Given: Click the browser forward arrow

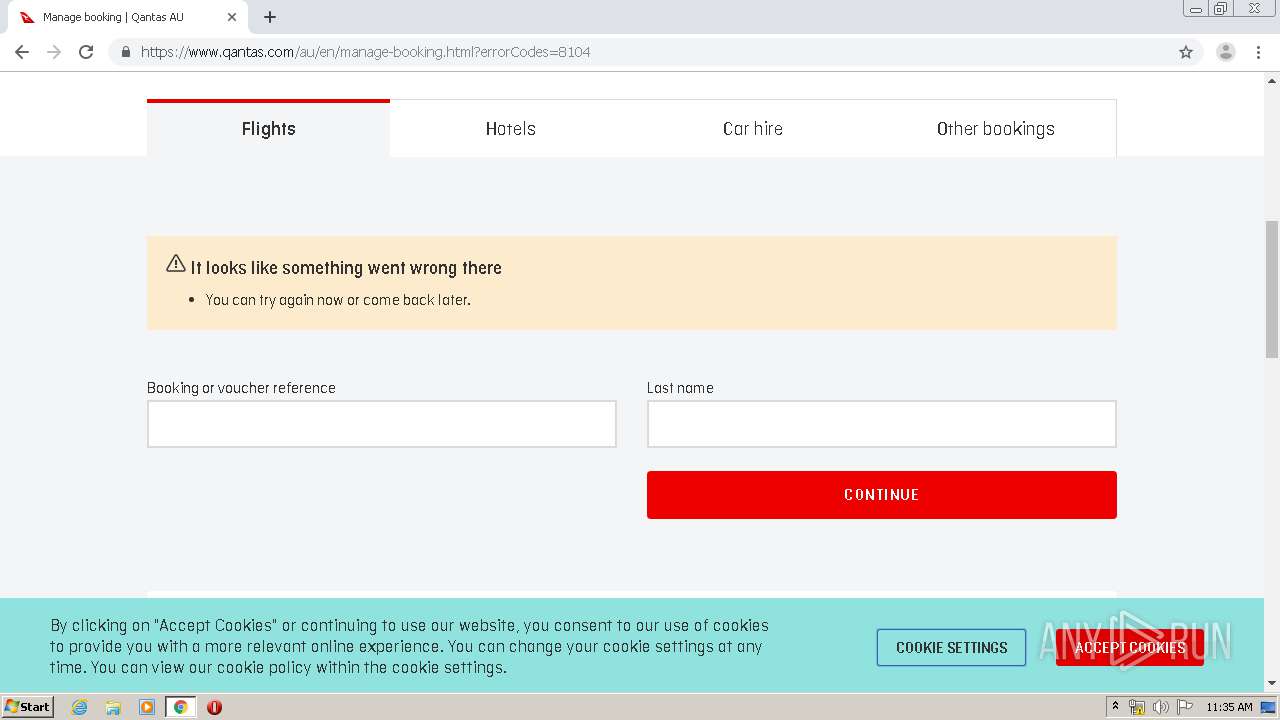Looking at the screenshot, I should [54, 52].
